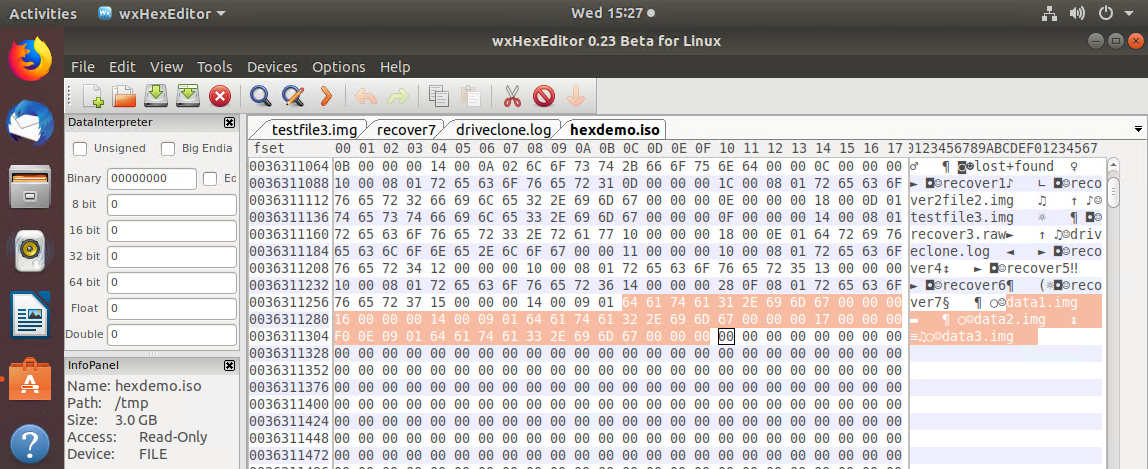1148x469 pixels.
Task: Click the 'data1.img' text in ASCII pane
Action: point(1042,302)
